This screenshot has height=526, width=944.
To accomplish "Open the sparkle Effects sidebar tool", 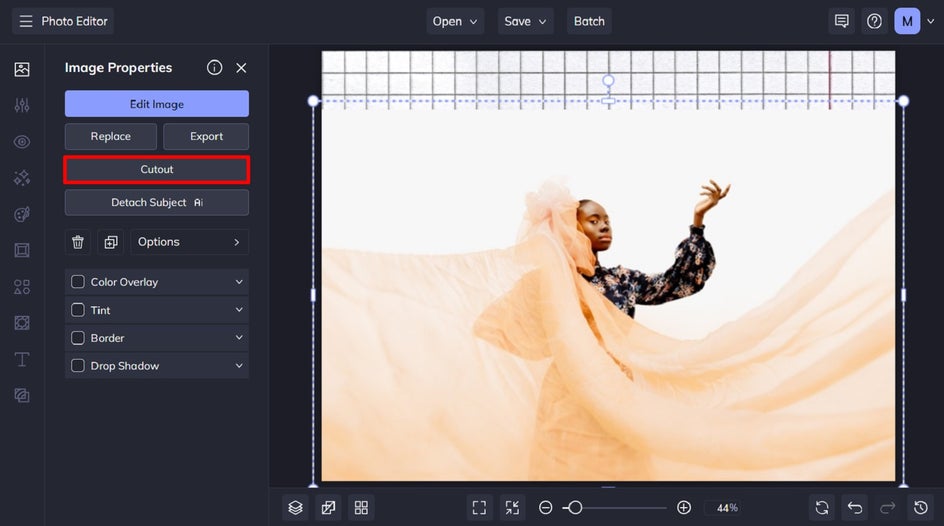I will coord(22,178).
